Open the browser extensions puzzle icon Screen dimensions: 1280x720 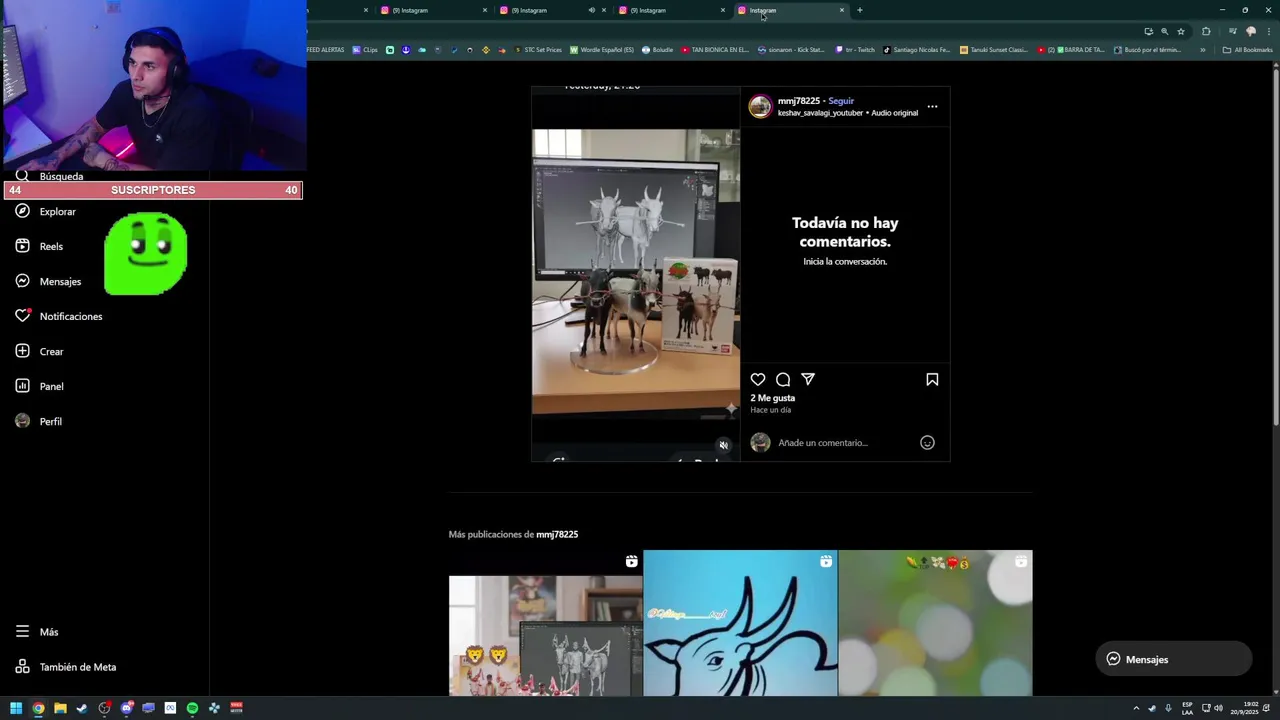click(x=1206, y=31)
